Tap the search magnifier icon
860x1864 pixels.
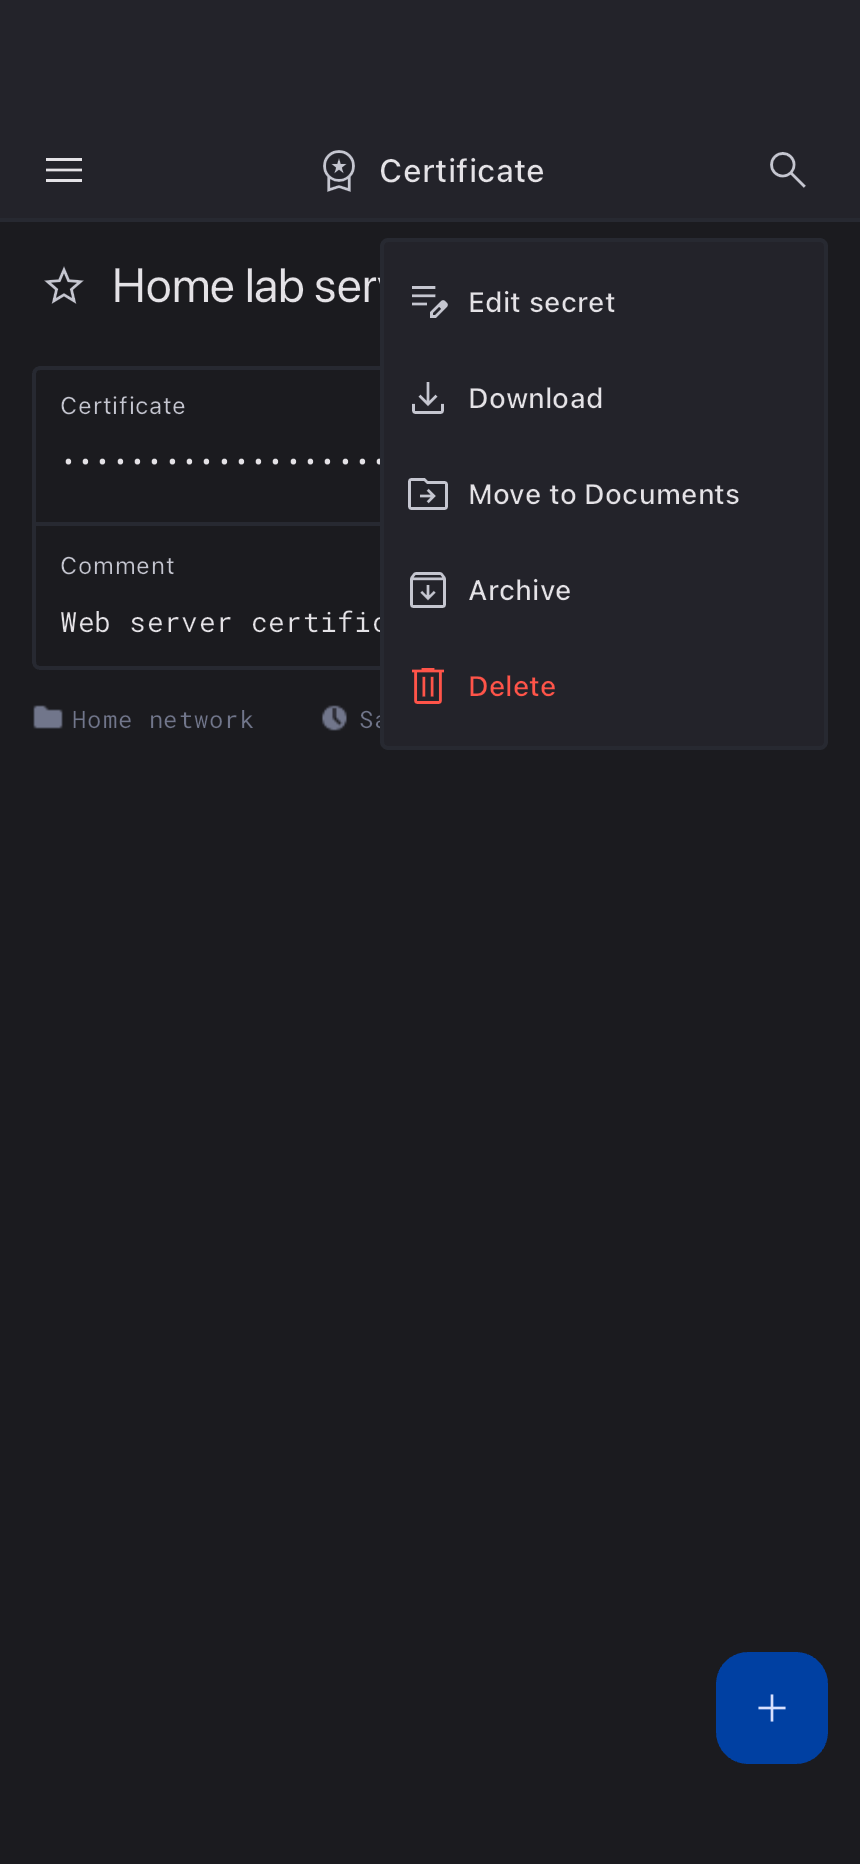(787, 170)
